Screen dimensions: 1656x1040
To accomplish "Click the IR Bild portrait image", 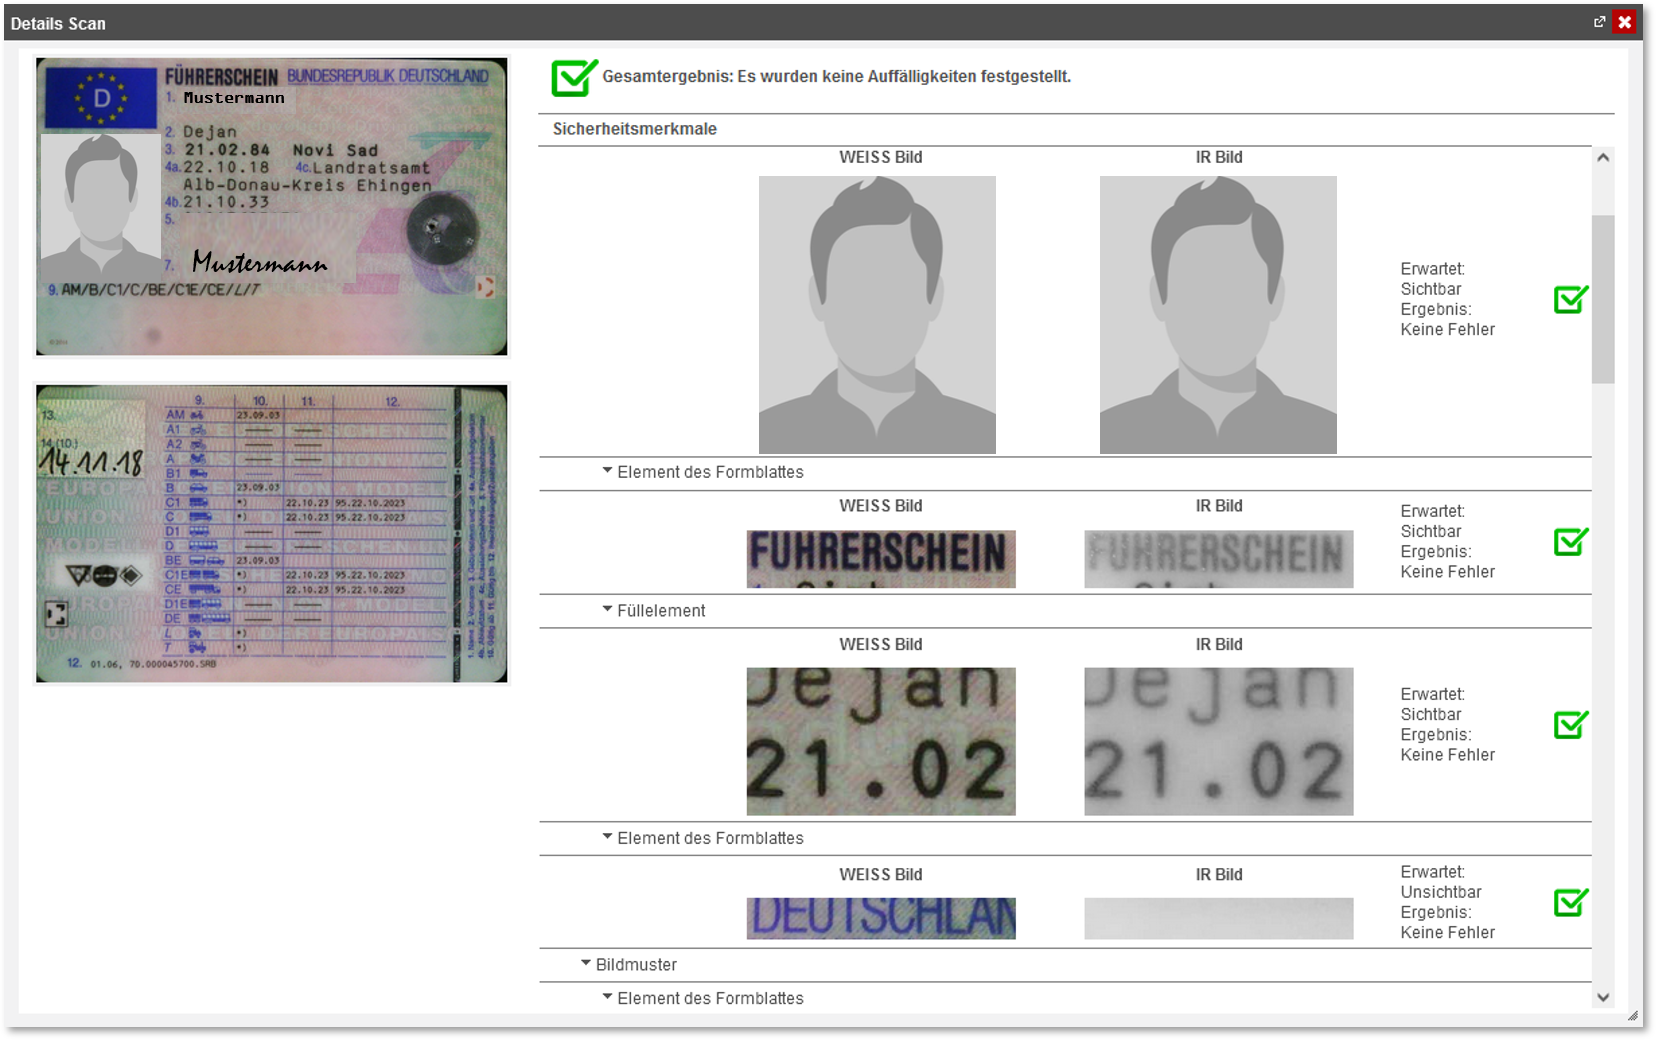I will click(x=1218, y=315).
